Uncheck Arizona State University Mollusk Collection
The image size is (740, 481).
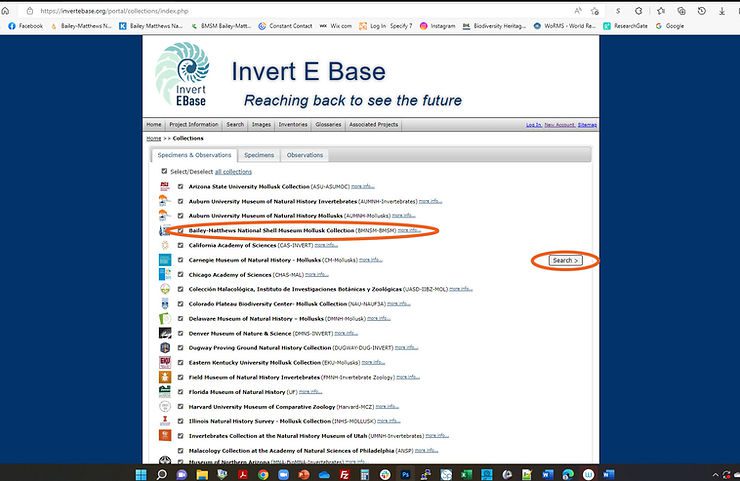click(180, 186)
